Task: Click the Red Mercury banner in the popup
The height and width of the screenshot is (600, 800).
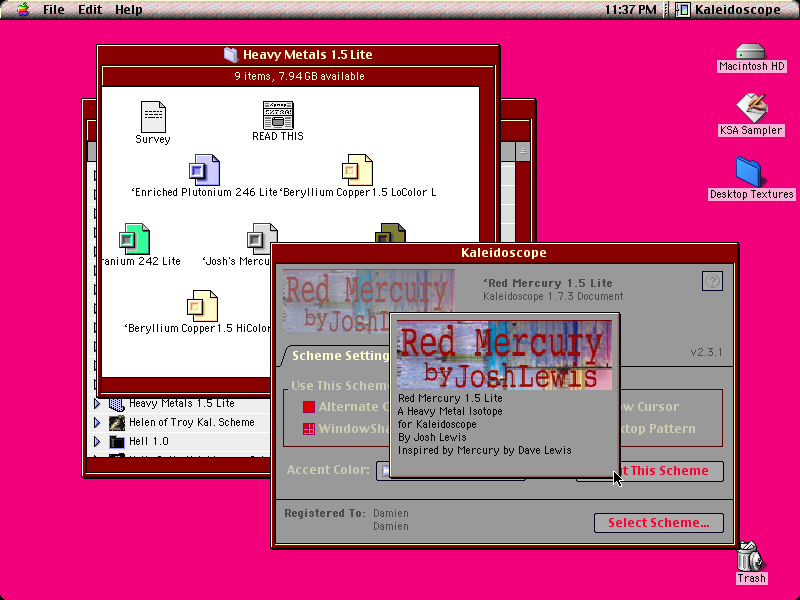Action: 504,355
